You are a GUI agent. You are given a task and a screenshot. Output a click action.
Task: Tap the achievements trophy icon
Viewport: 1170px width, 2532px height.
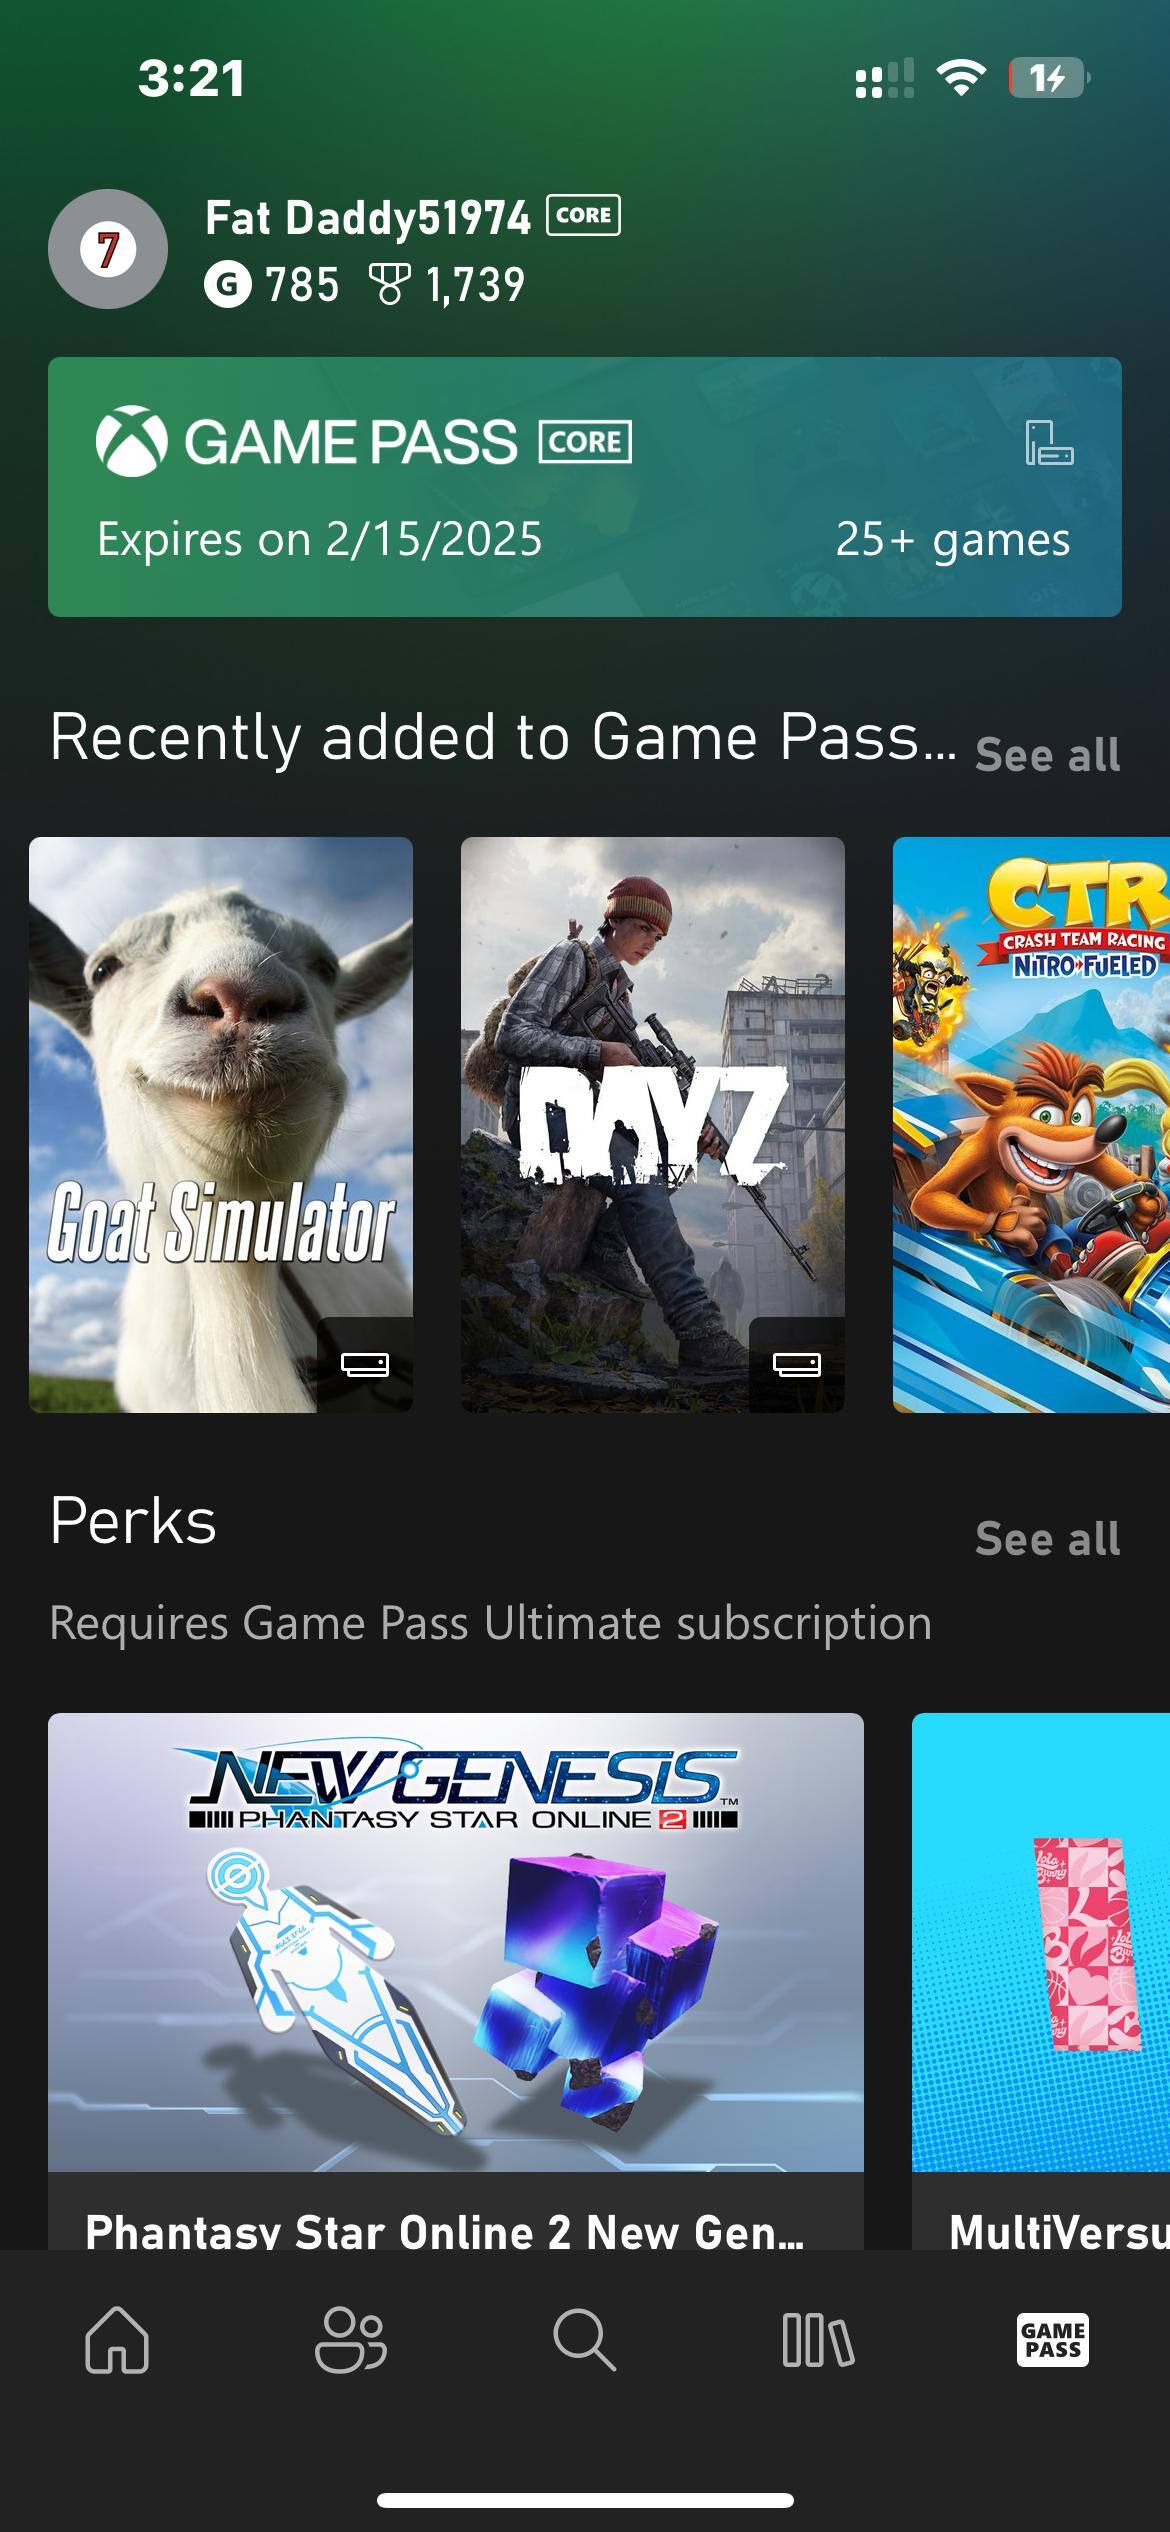pos(390,285)
